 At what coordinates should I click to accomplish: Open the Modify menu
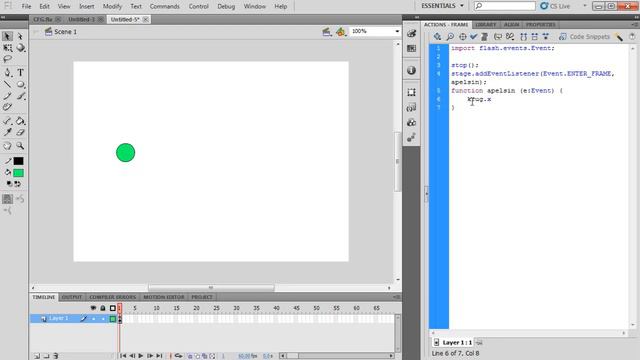[x=112, y=7]
